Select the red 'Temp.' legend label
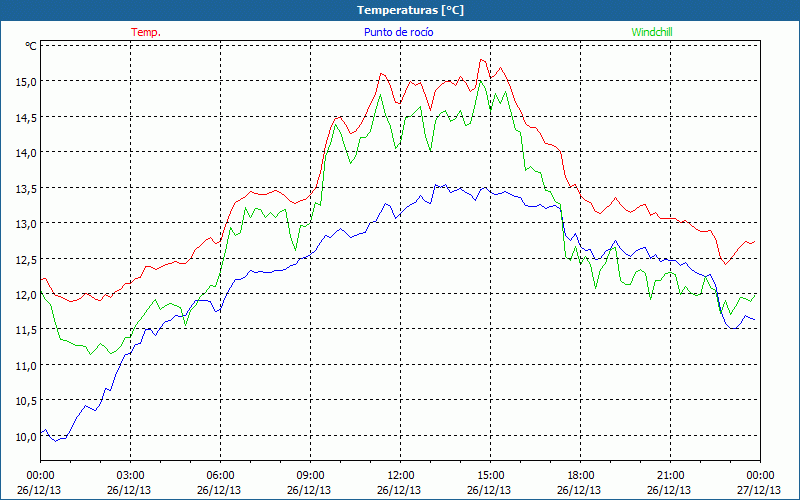 coord(146,32)
